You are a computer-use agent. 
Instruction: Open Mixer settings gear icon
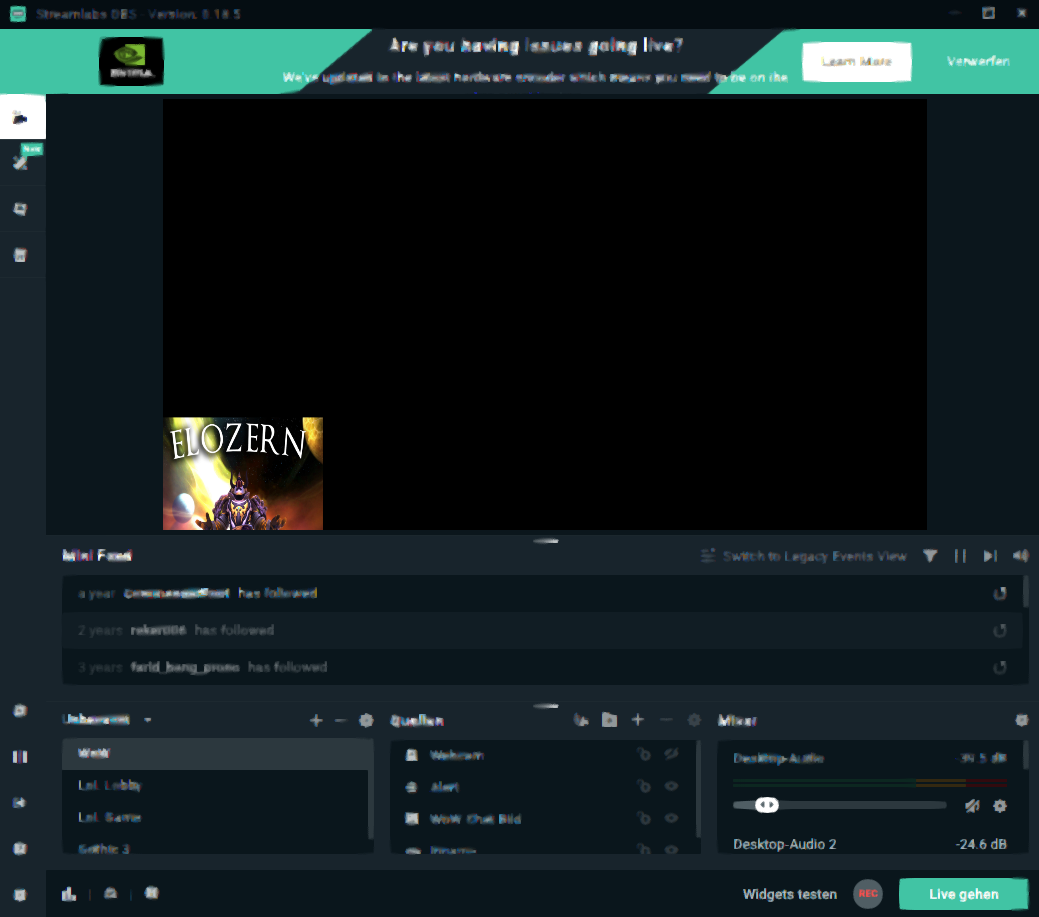[1021, 720]
